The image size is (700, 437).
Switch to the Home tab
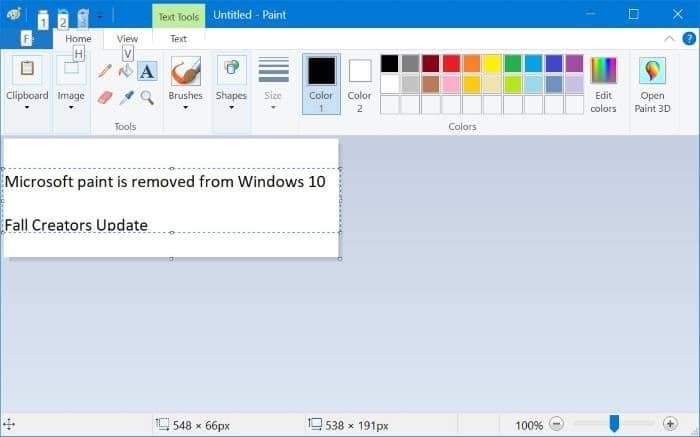click(78, 39)
